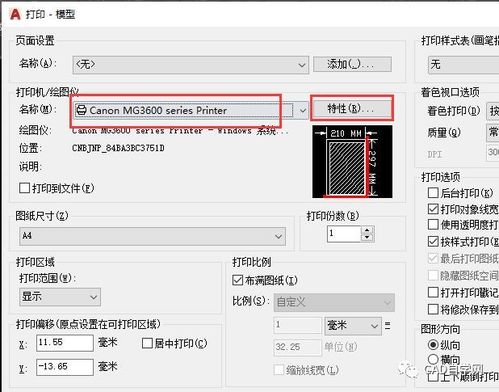Click the units field showing 32.25

297,347
